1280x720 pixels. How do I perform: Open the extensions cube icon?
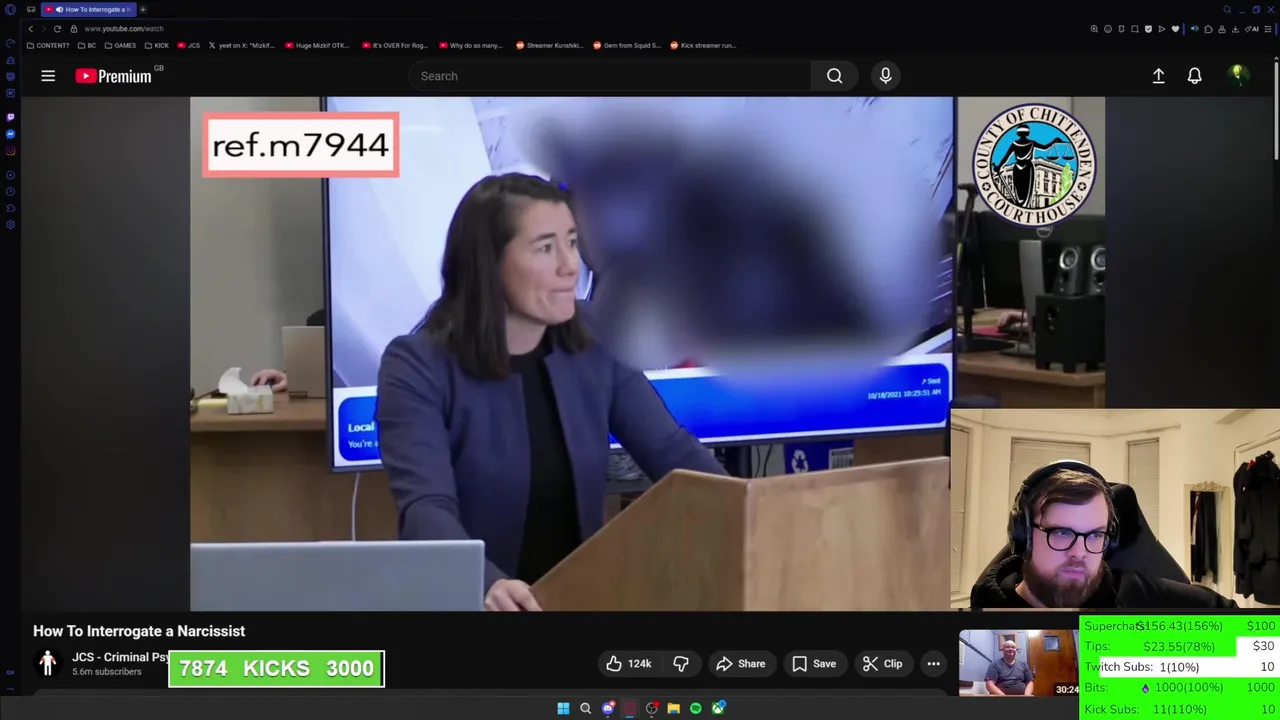[x=1208, y=29]
